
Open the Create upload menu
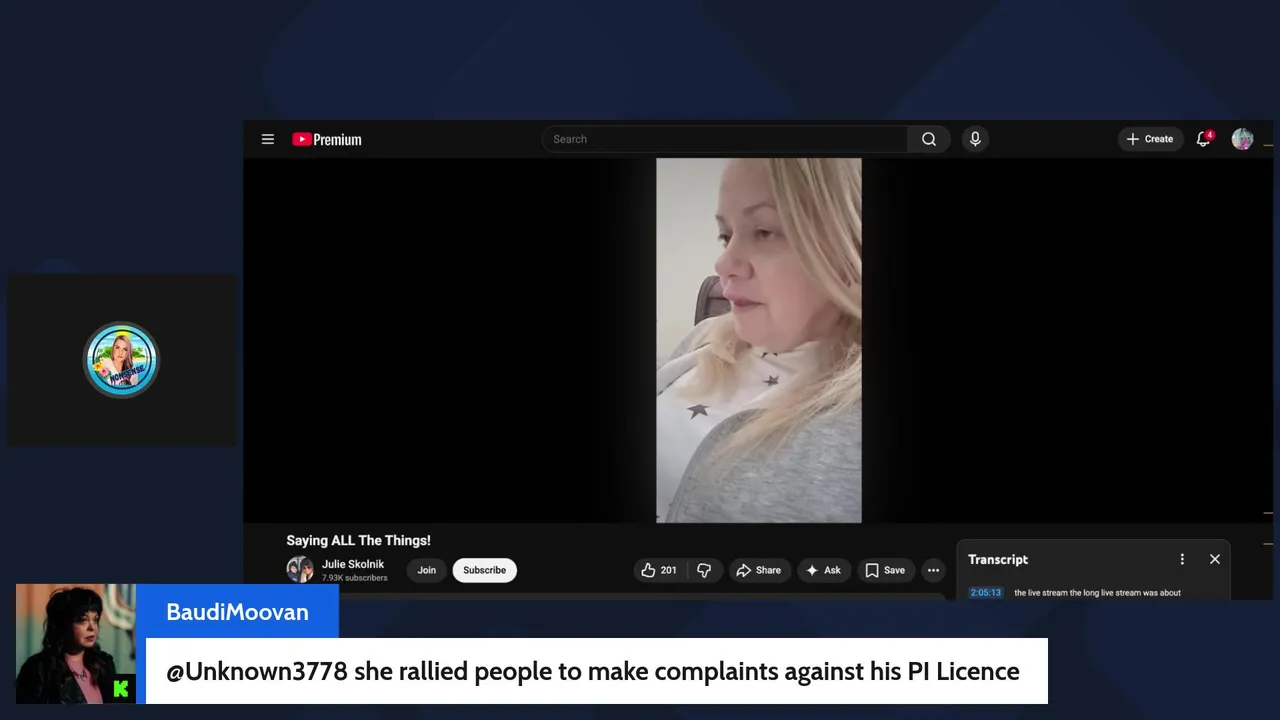click(1150, 139)
